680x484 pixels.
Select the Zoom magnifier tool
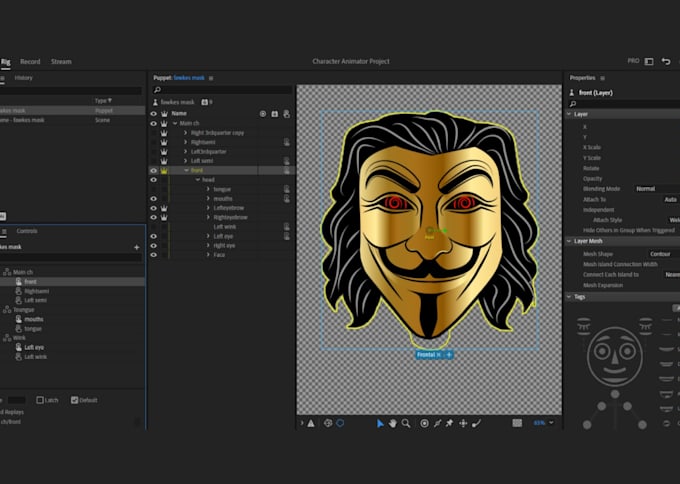[406, 423]
